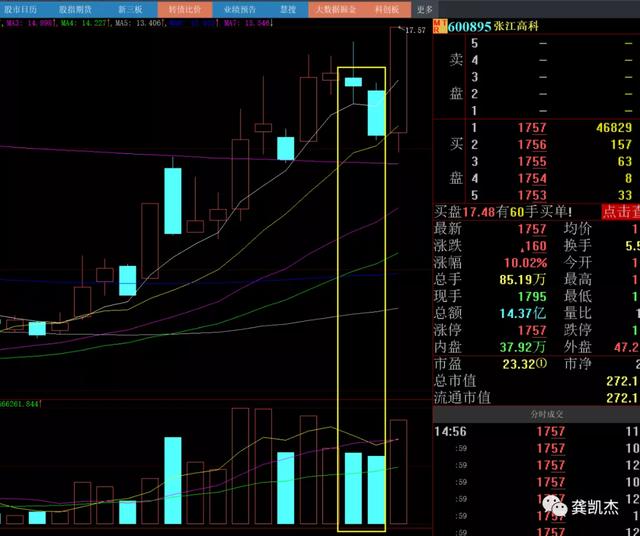Image resolution: width=640 pixels, height=536 pixels.
Task: Click the 买盘17.48有60手买单 alert text
Action: coord(503,211)
